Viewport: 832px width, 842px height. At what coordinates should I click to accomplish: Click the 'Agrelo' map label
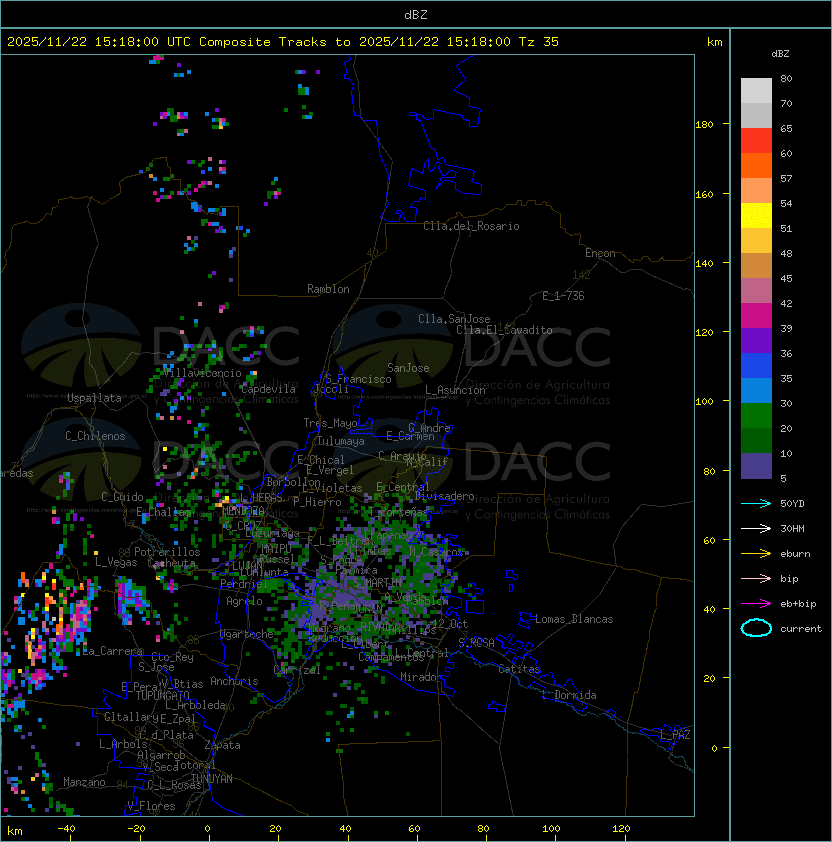[244, 601]
